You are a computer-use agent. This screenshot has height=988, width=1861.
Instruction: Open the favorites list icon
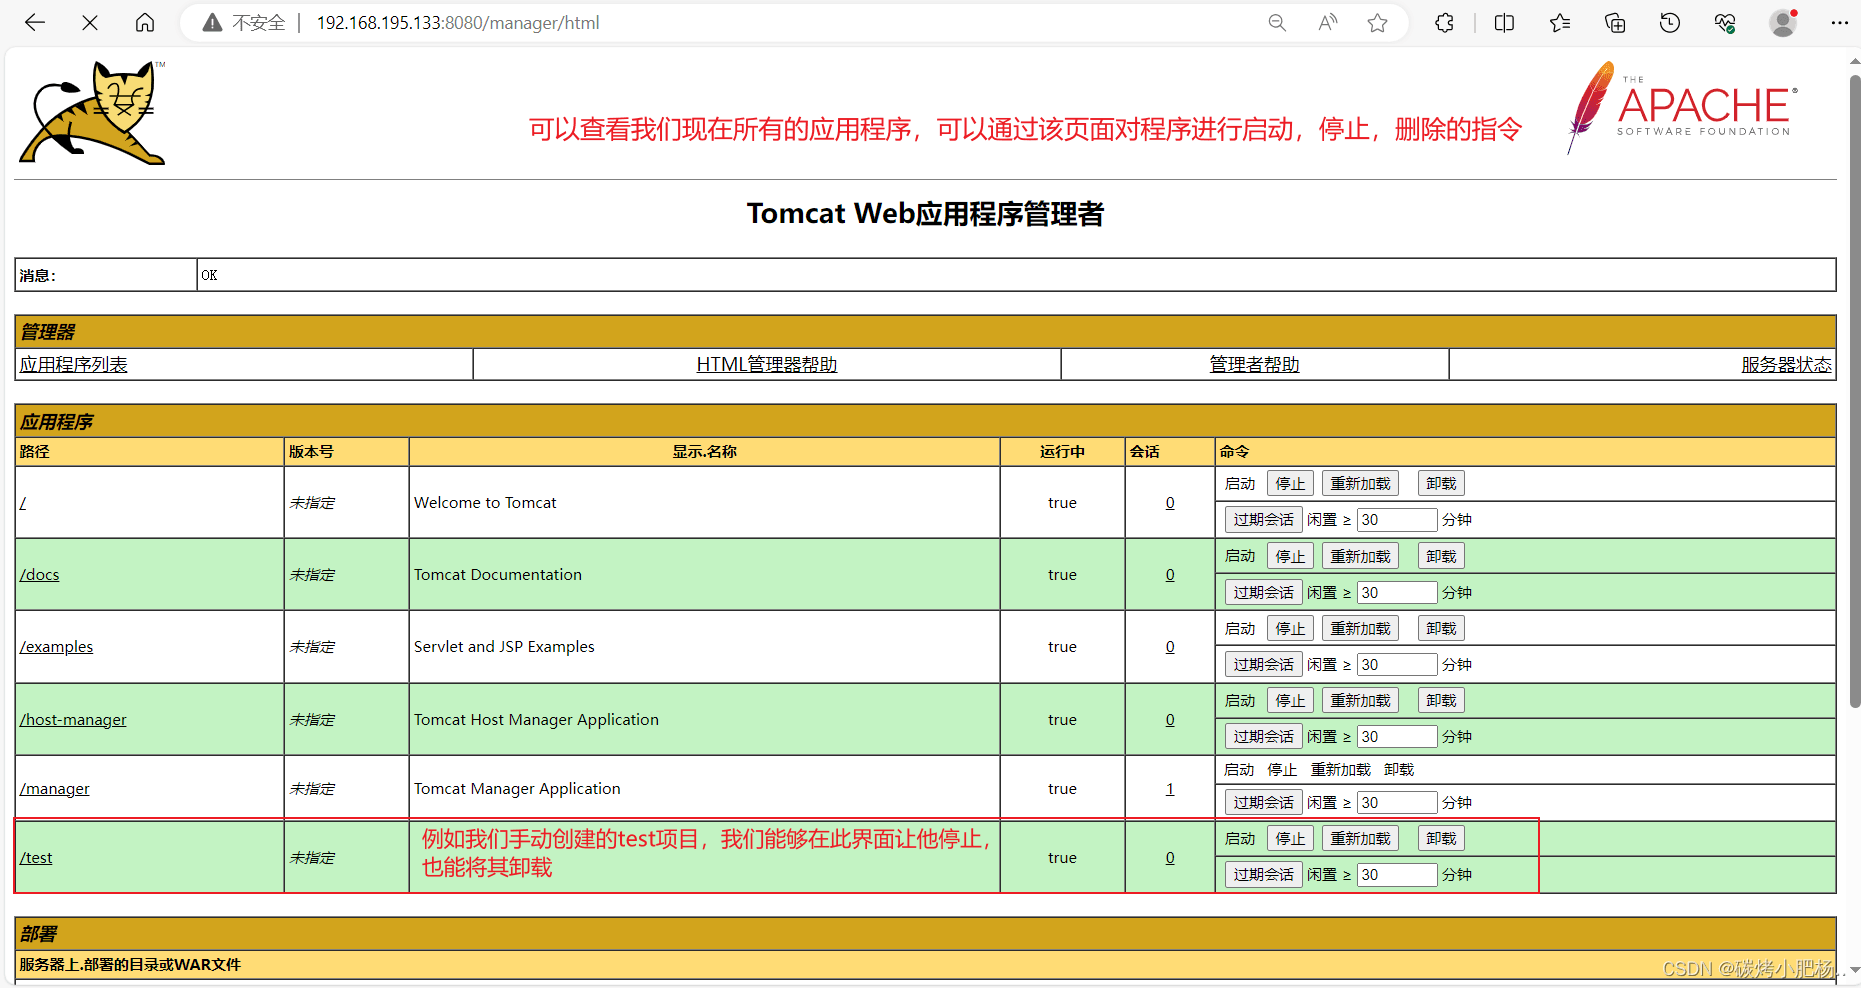click(1560, 23)
